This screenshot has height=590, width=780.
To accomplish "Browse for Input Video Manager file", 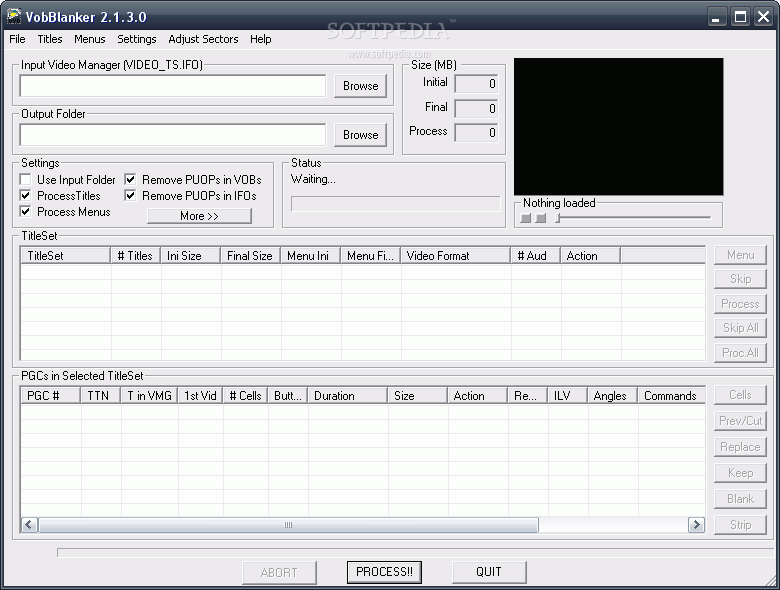I will (361, 86).
